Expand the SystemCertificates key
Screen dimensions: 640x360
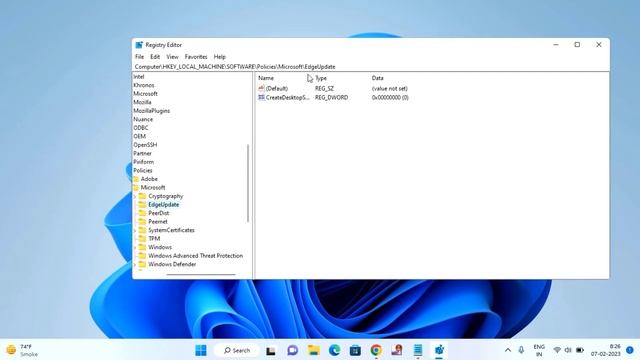point(135,231)
